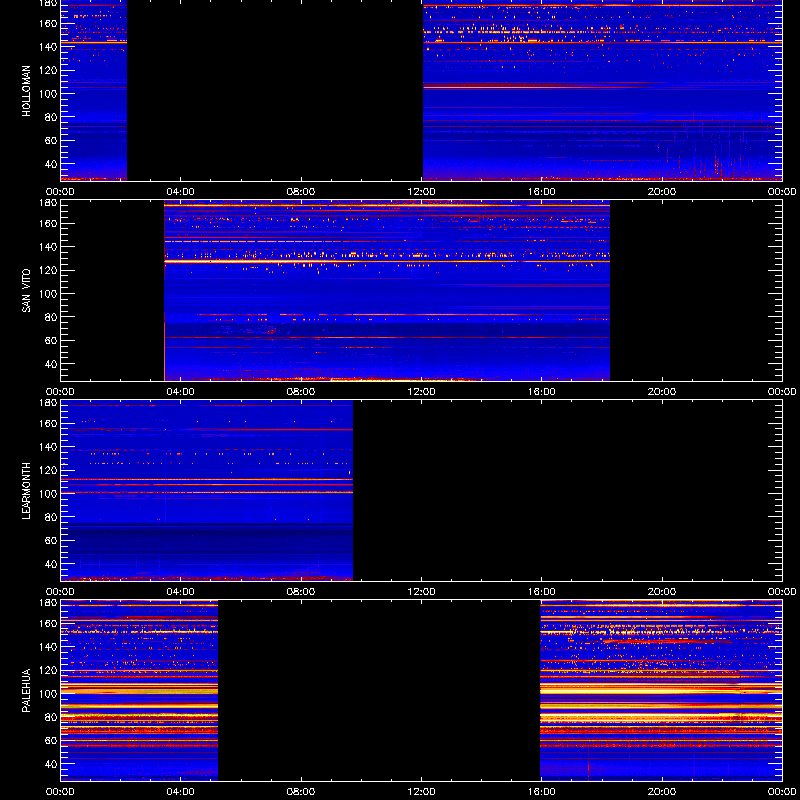
Task: Choose the 100 tick on Learmonth axis
Action: tap(49, 494)
